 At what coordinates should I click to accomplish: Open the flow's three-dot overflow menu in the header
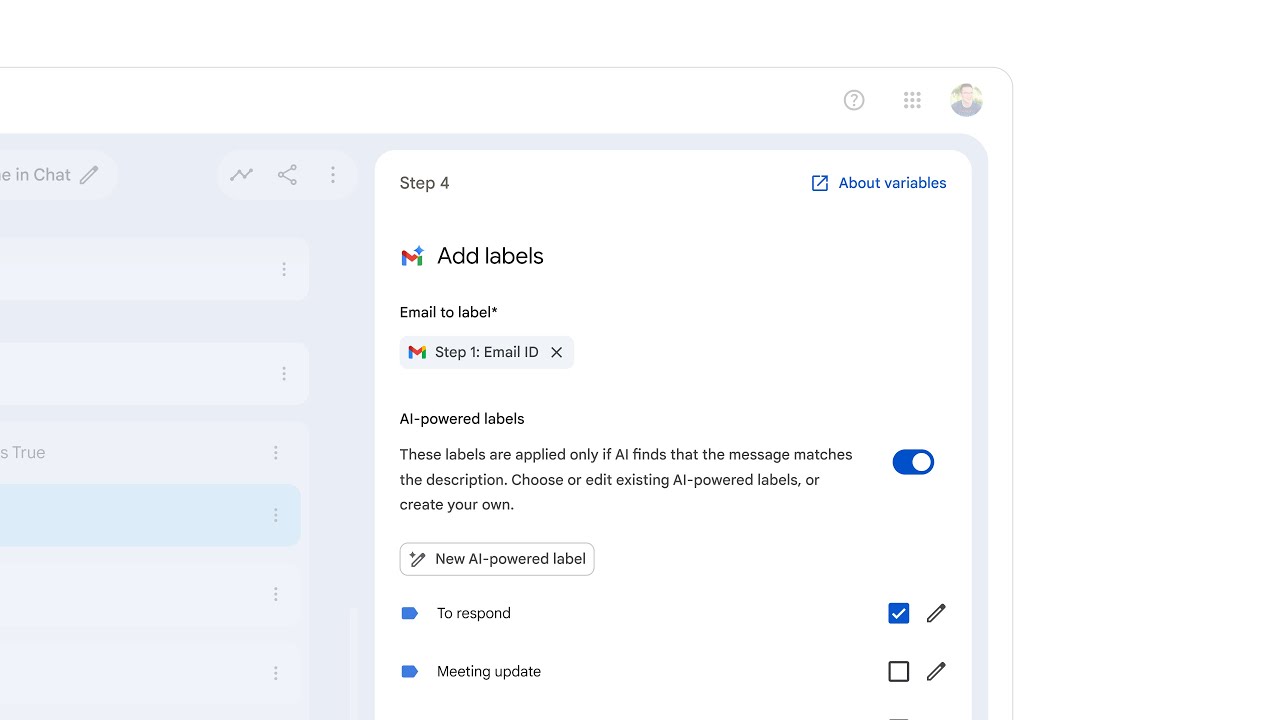click(333, 175)
